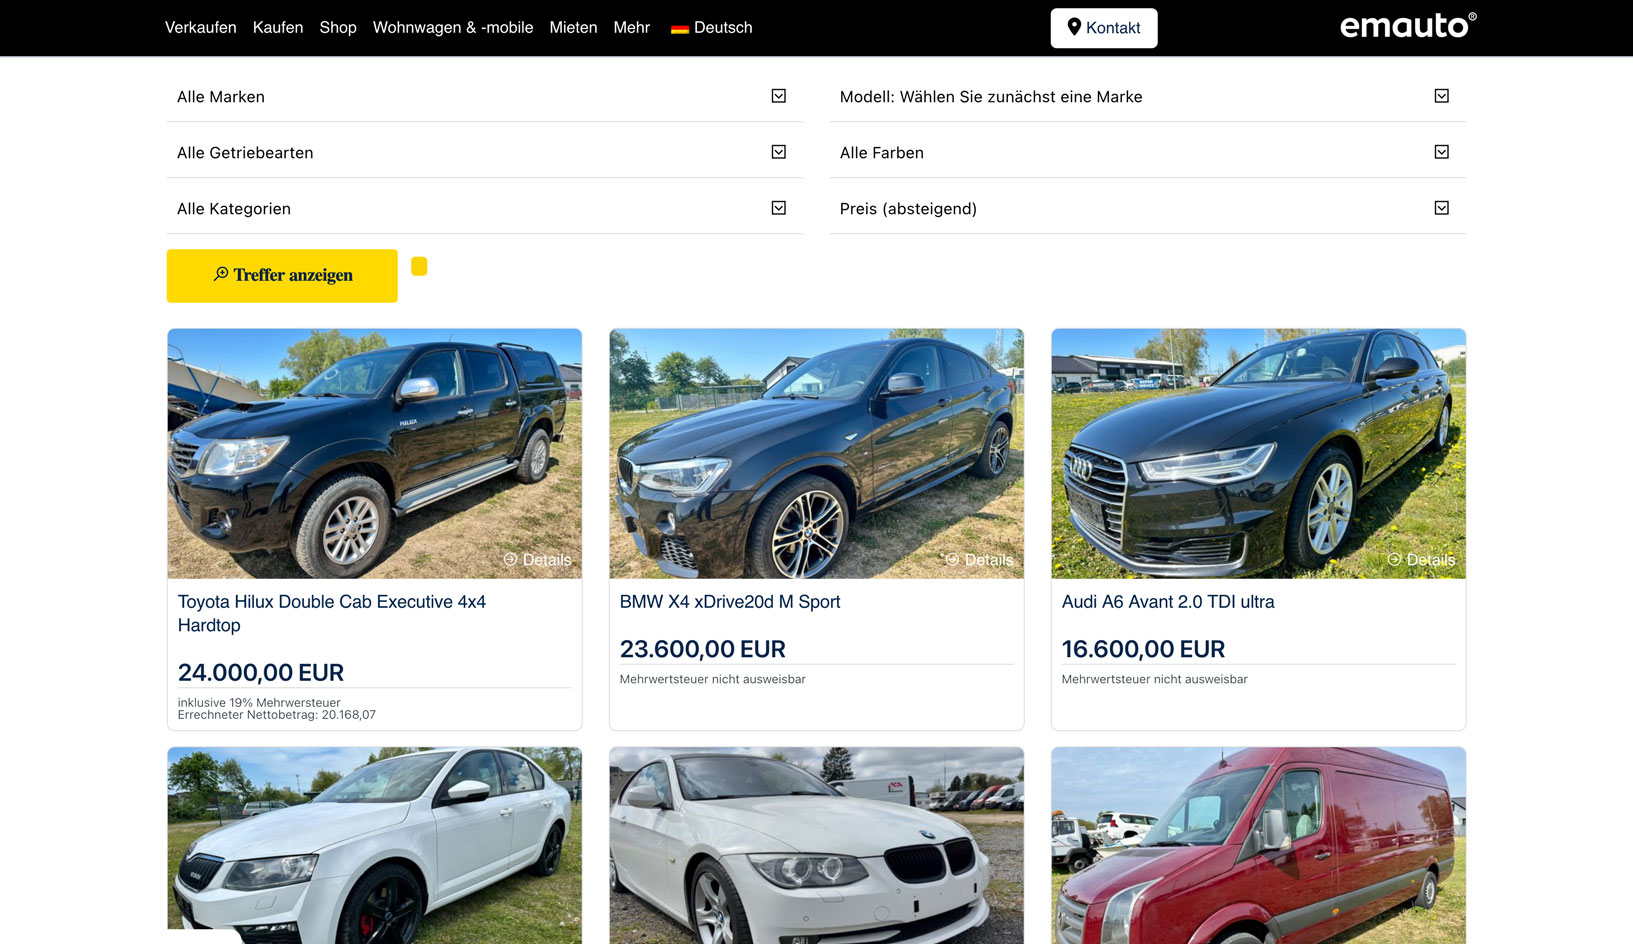Image resolution: width=1633 pixels, height=944 pixels.
Task: Open BMW X4 xDrive20d M Sport title
Action: pyautogui.click(x=730, y=602)
